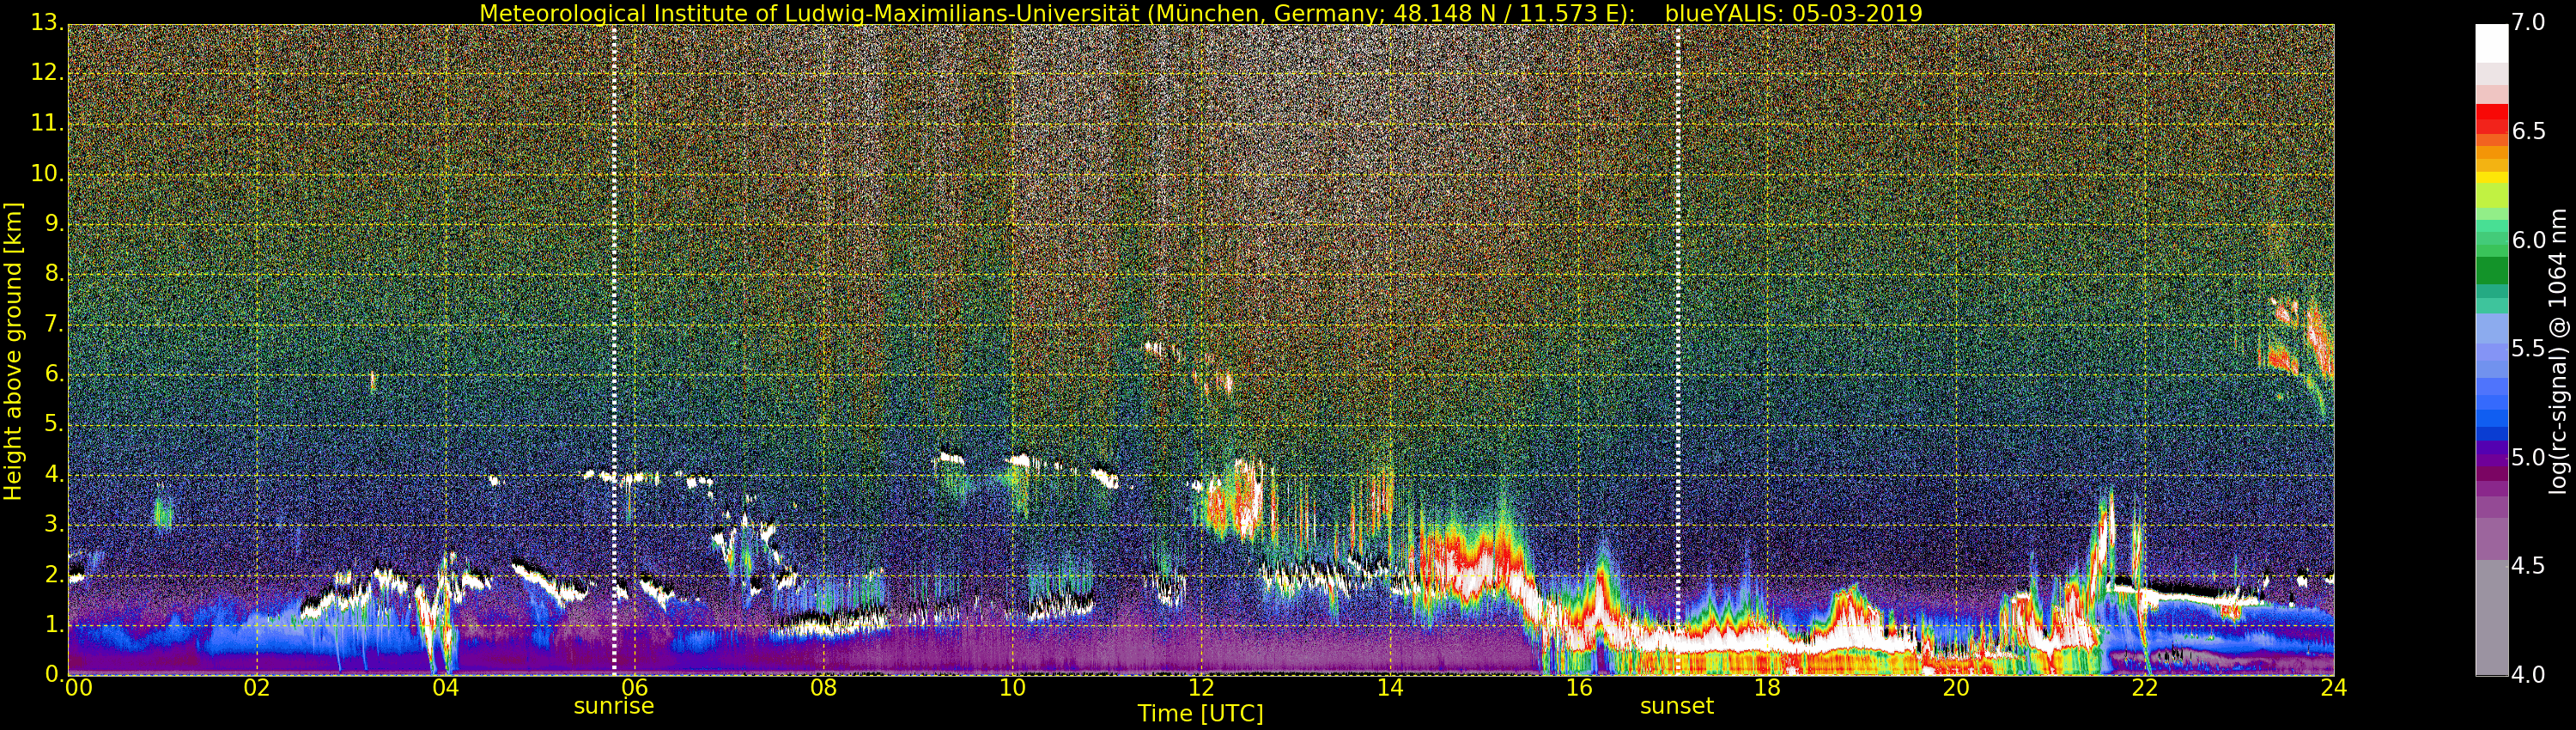Screen dimensions: 2576x730
Task: Click the dark green segment of the colorbar
Action: [x=2491, y=271]
